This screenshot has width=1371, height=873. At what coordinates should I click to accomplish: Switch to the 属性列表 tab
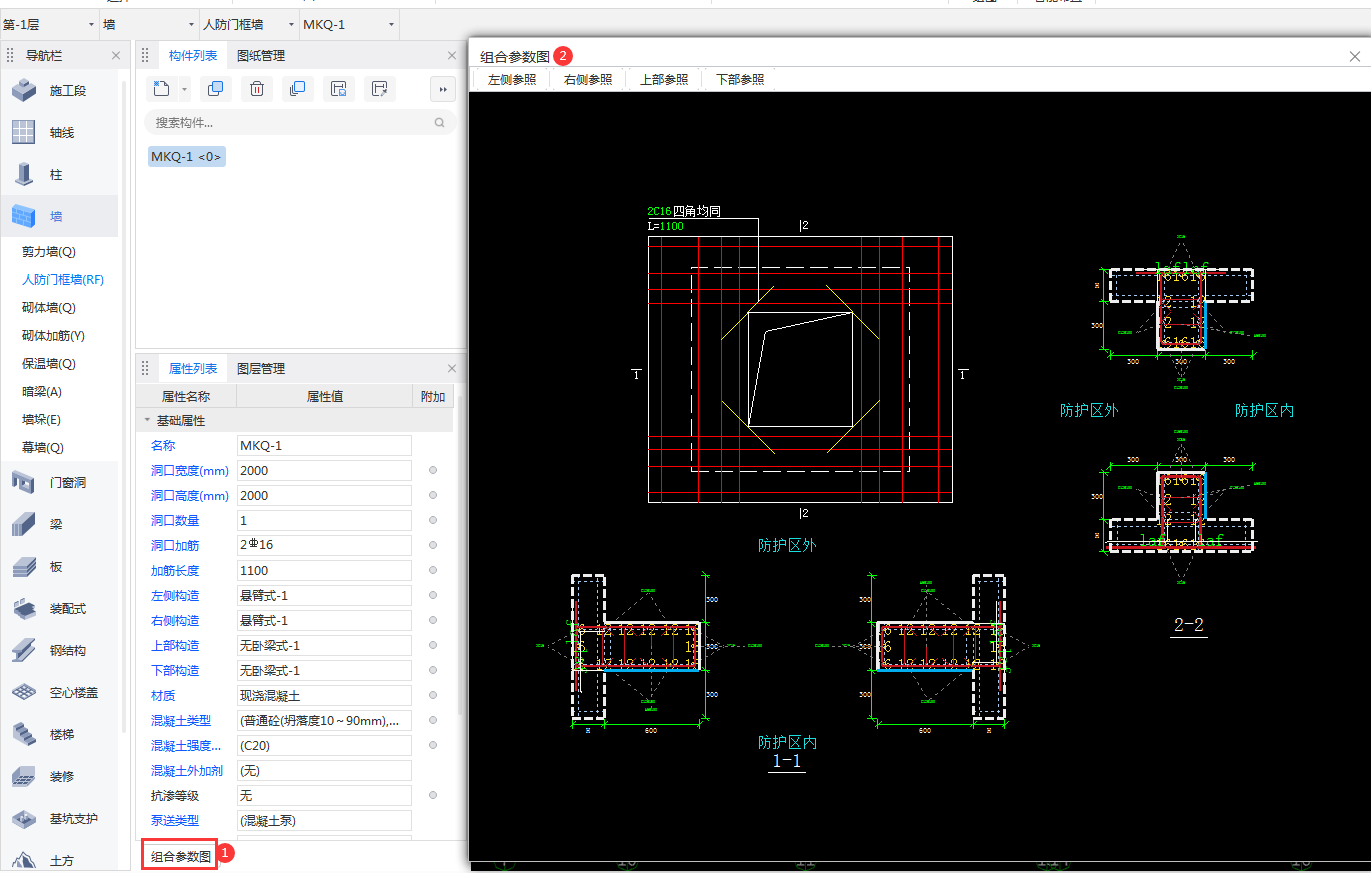[x=193, y=369]
